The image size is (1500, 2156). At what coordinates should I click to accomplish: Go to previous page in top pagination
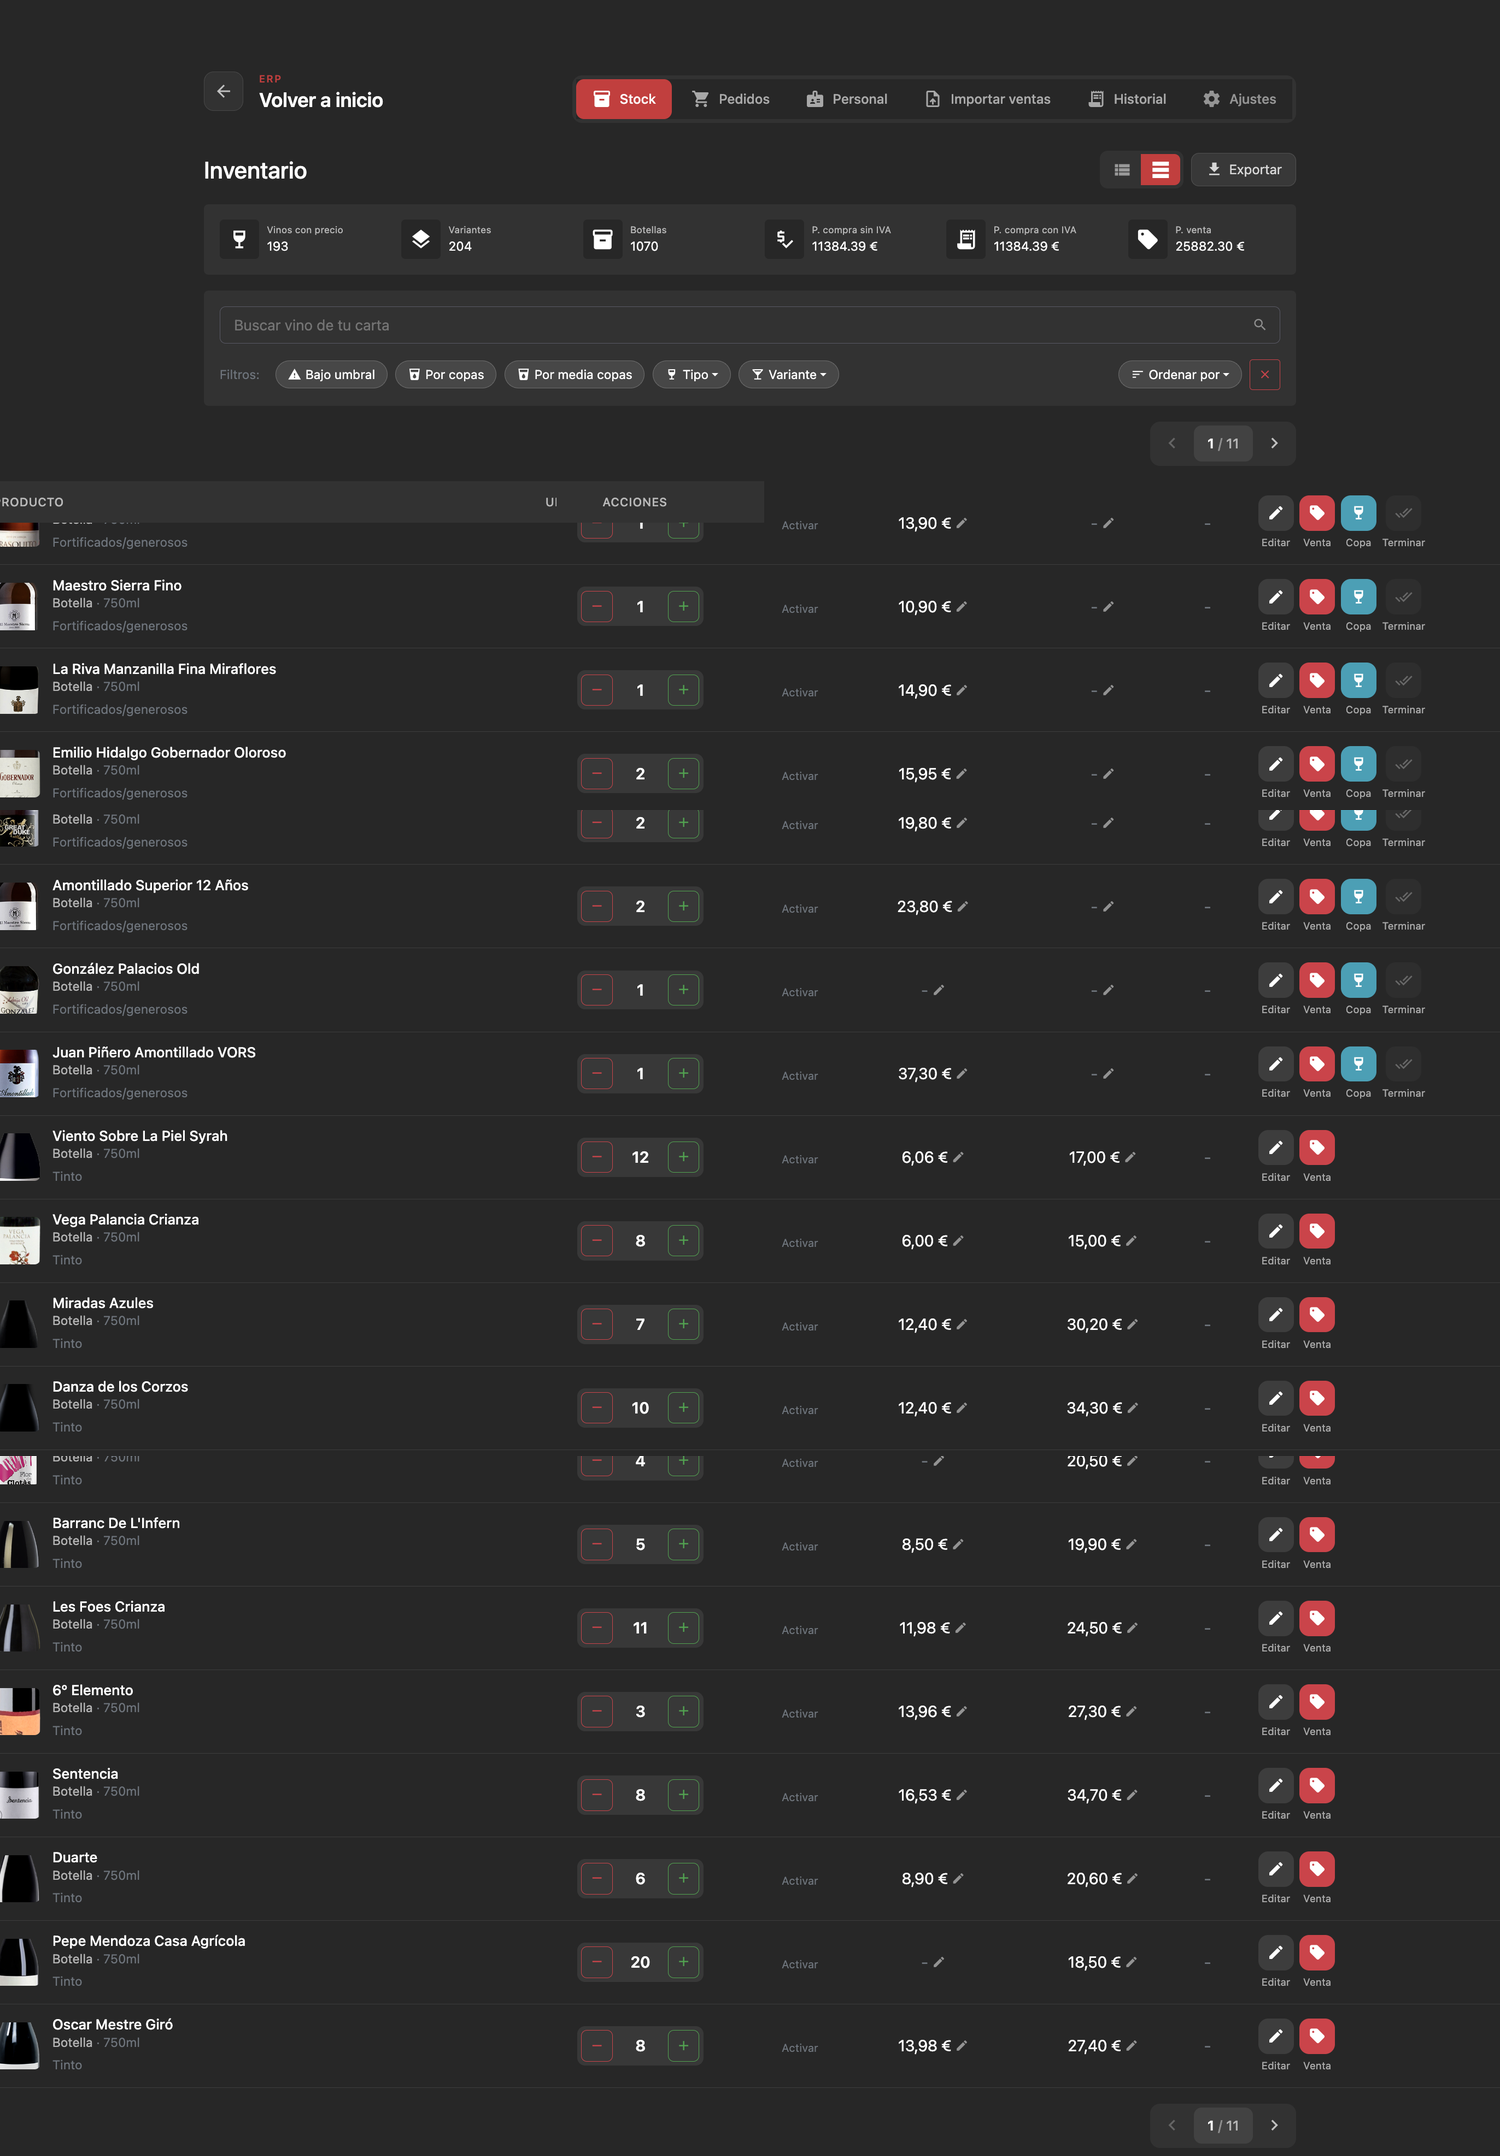[1172, 443]
